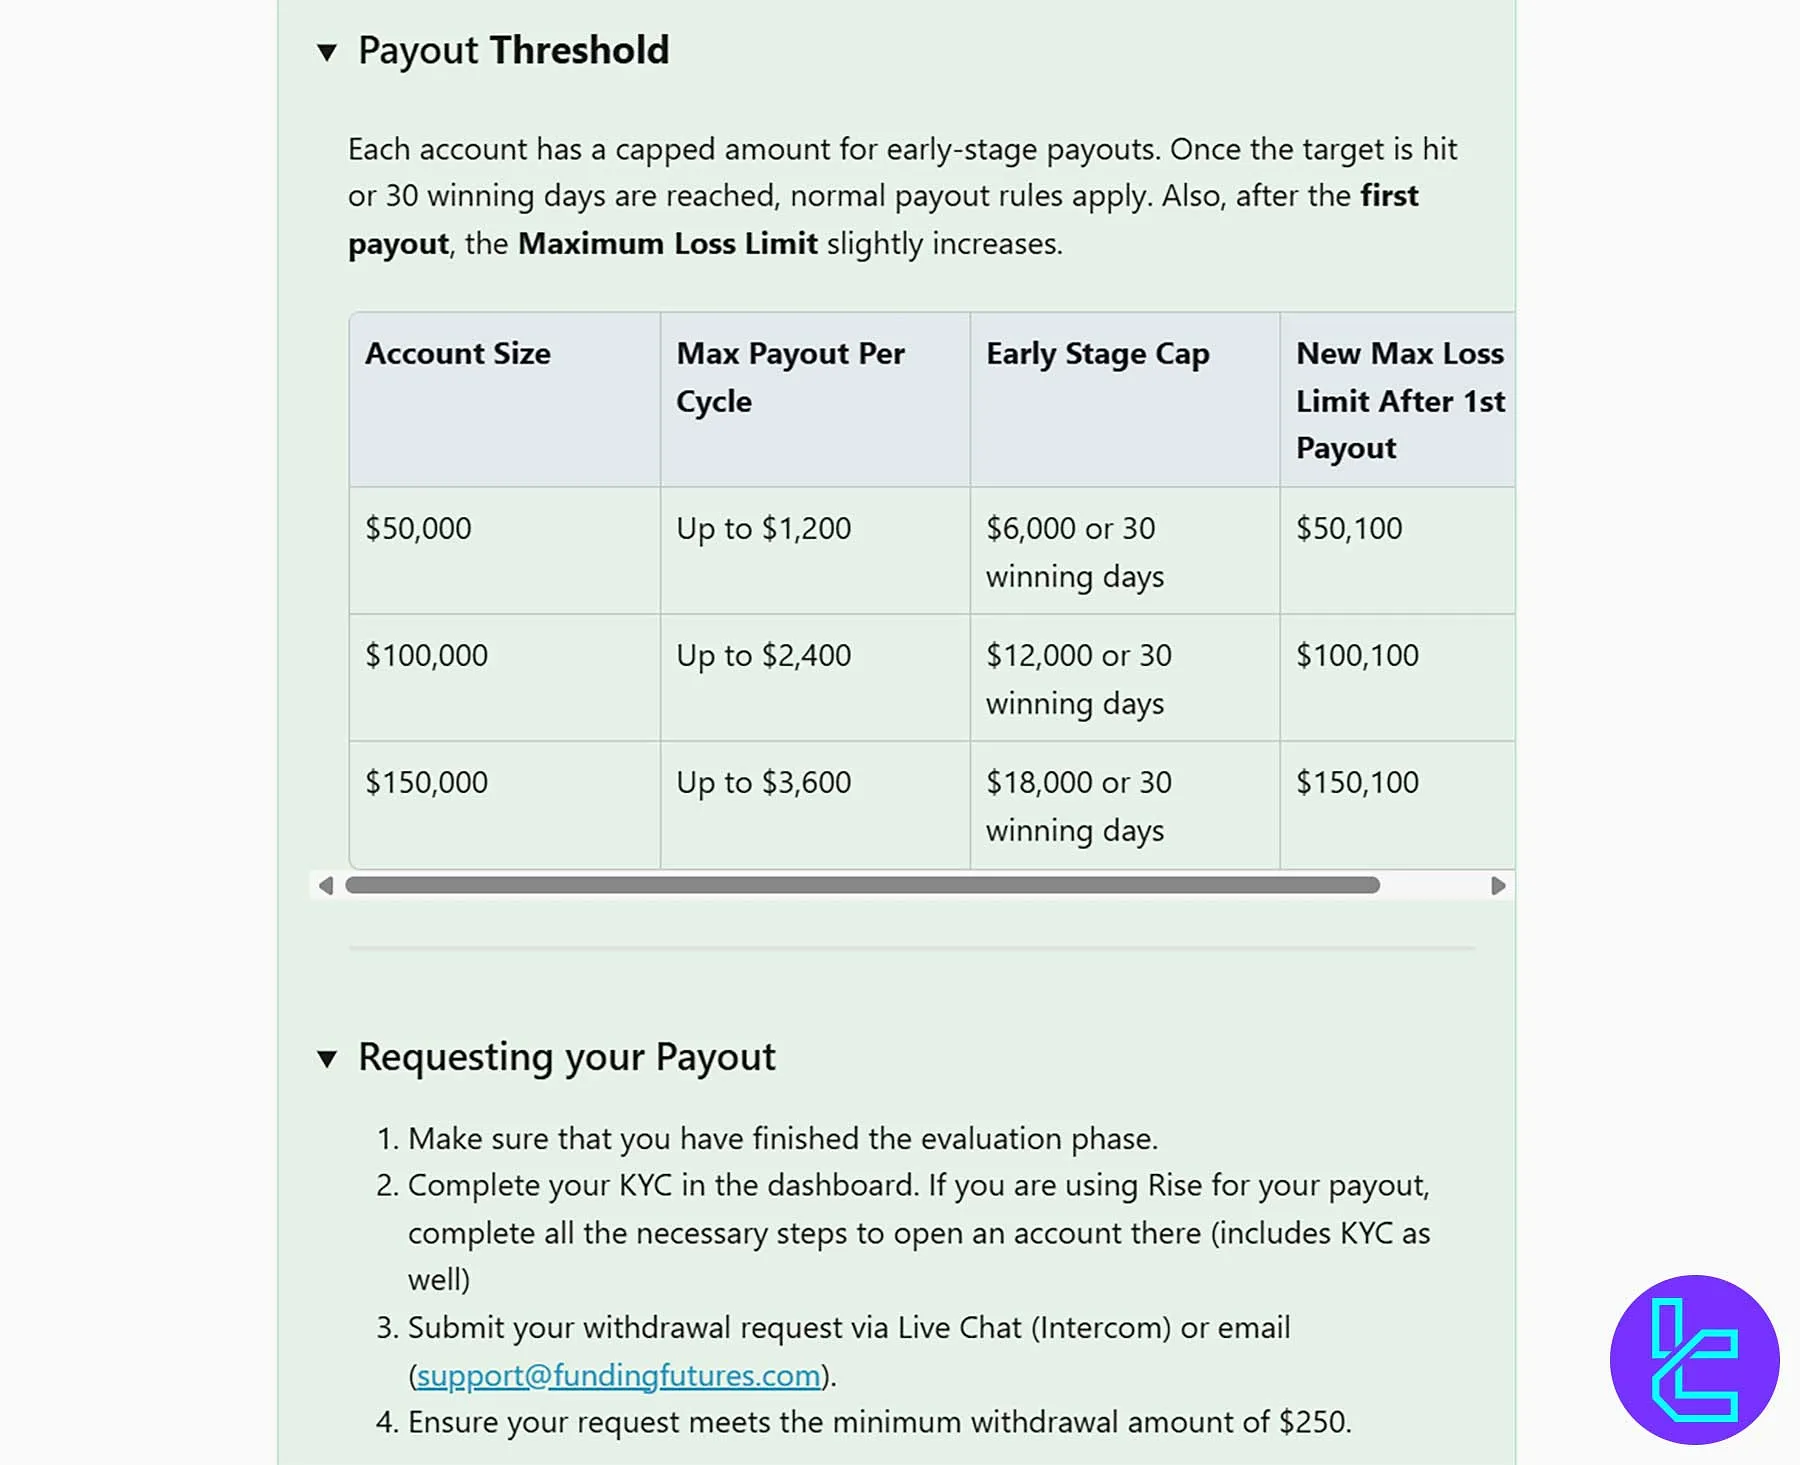Collapse the Requesting your Payout triangle
Image resolution: width=1800 pixels, height=1465 pixels.
coord(327,1059)
